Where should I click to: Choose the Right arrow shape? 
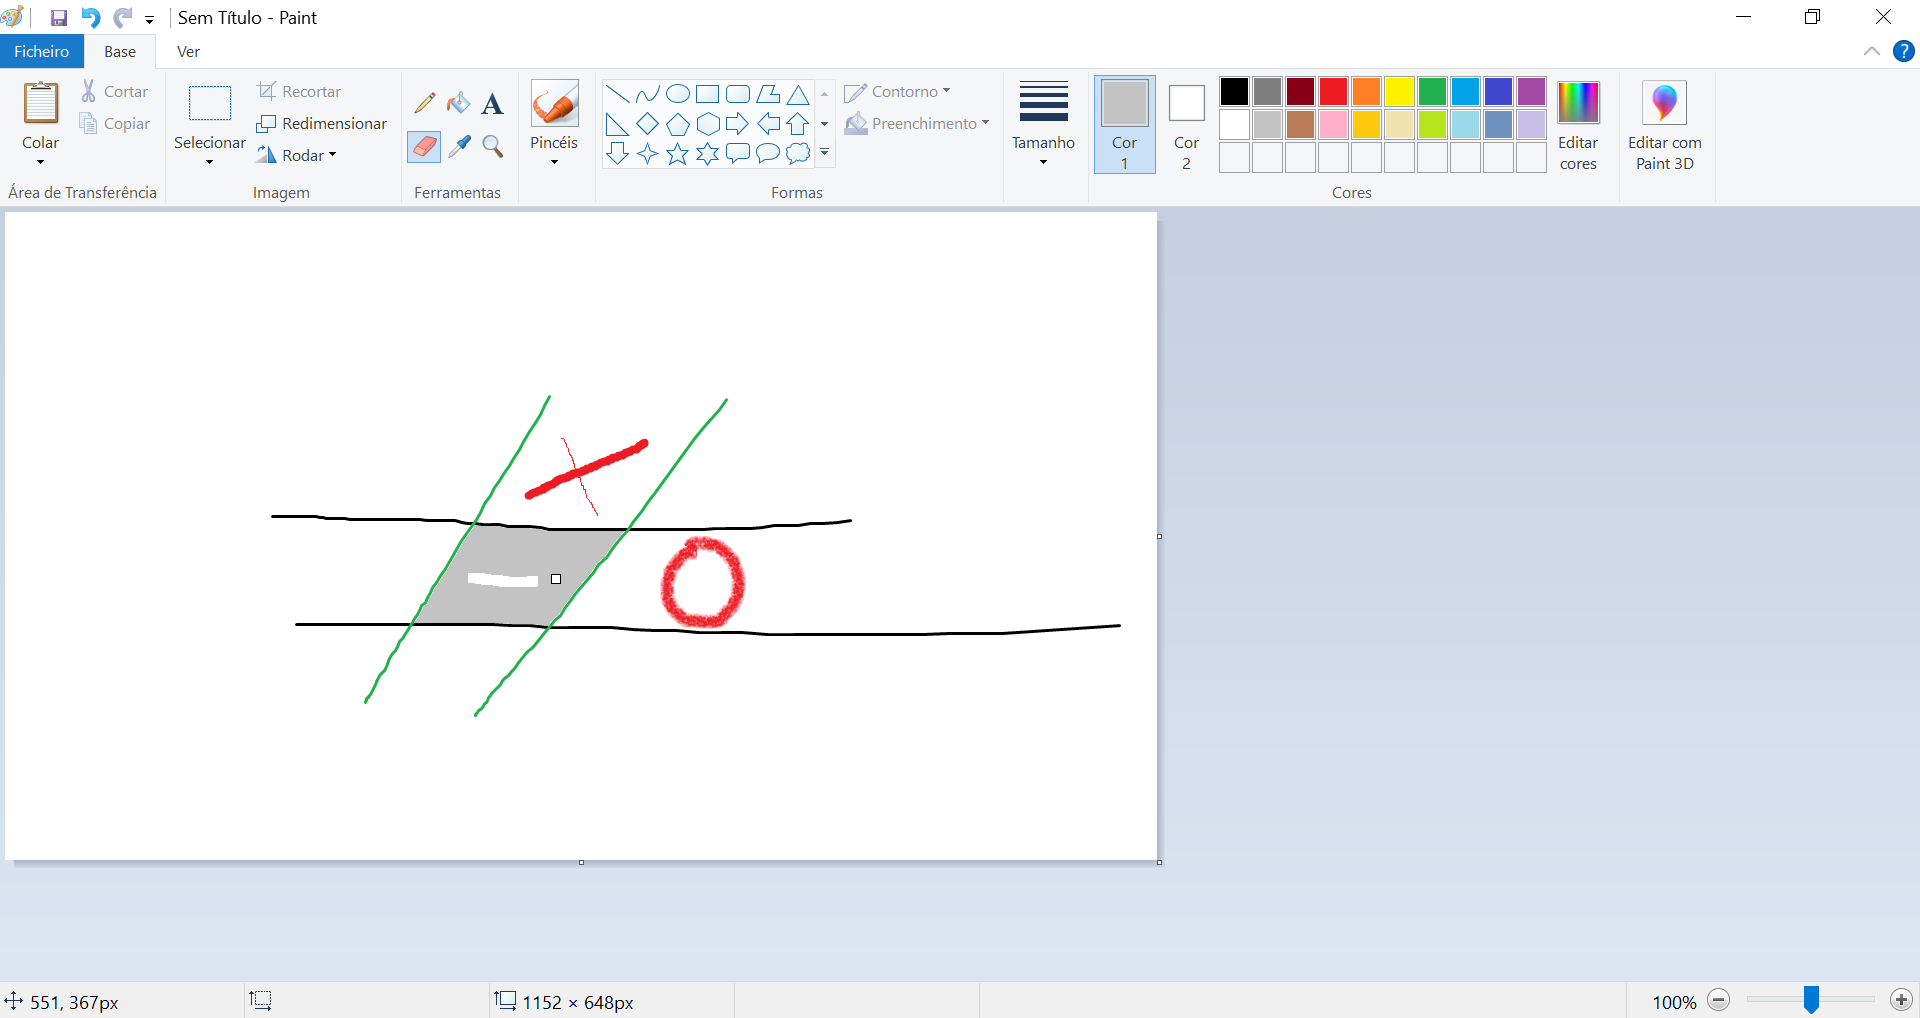point(738,124)
